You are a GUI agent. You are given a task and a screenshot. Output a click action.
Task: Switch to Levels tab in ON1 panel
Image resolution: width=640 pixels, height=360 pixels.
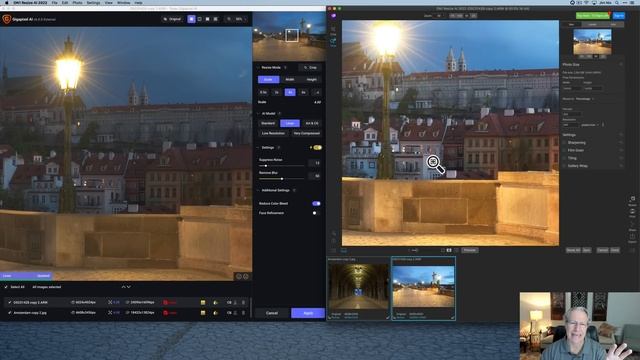[592, 24]
